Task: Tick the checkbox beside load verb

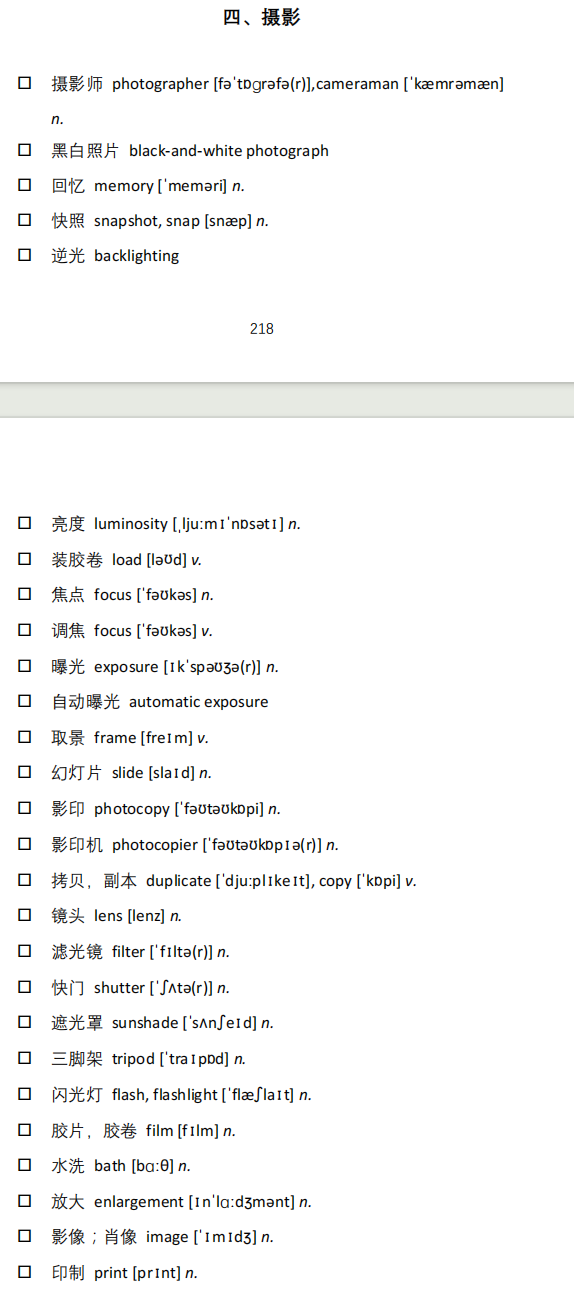Action: tap(25, 559)
